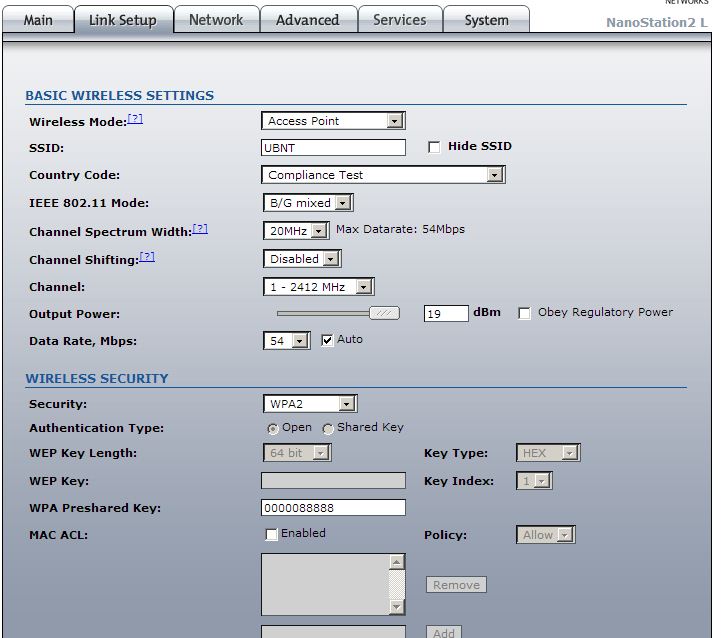Enable the Hide SSID checkbox
The width and height of the screenshot is (723, 638).
(x=434, y=147)
